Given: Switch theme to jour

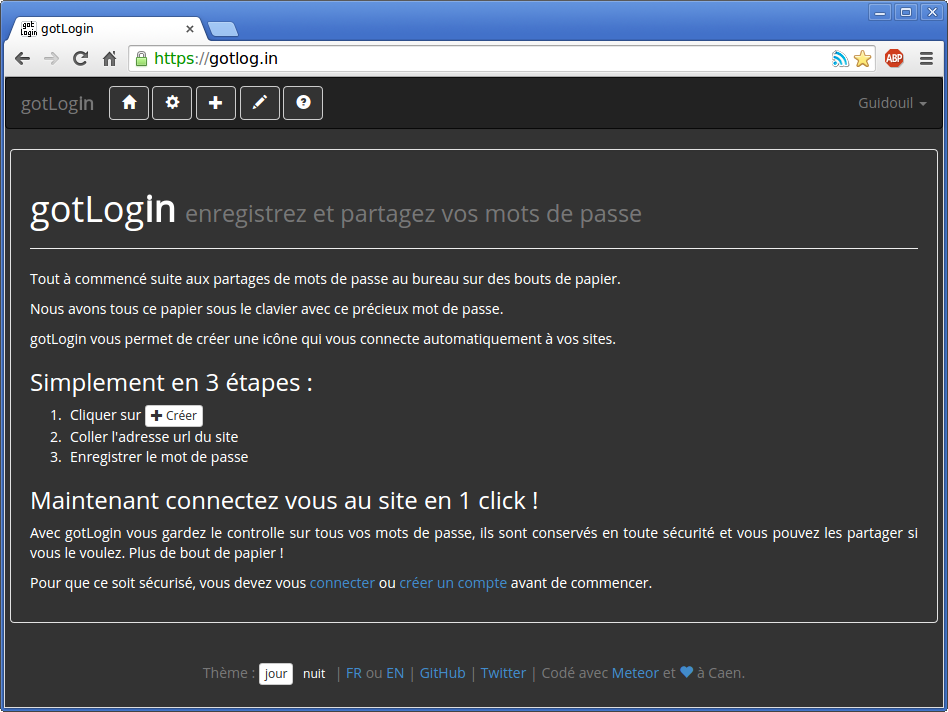Looking at the screenshot, I should pyautogui.click(x=276, y=674).
